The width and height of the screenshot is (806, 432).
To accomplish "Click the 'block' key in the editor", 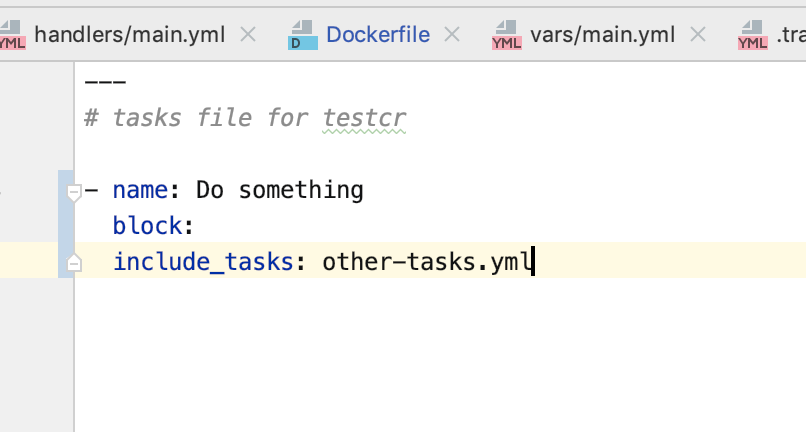I will pos(148,226).
